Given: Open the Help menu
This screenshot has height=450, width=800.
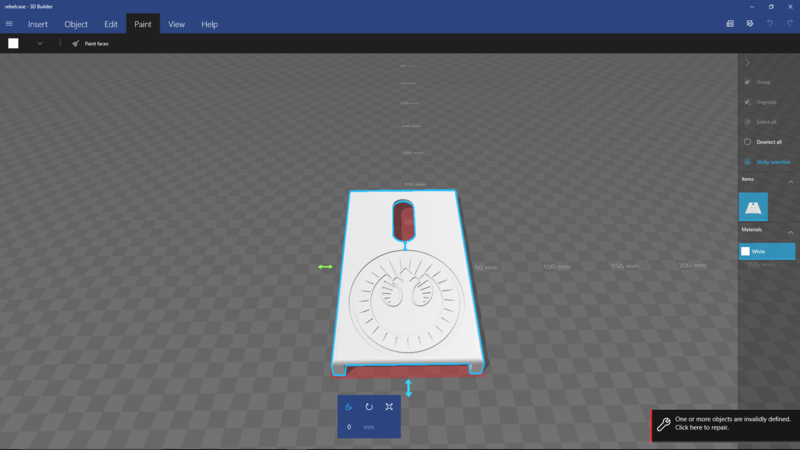Looking at the screenshot, I should click(x=209, y=24).
